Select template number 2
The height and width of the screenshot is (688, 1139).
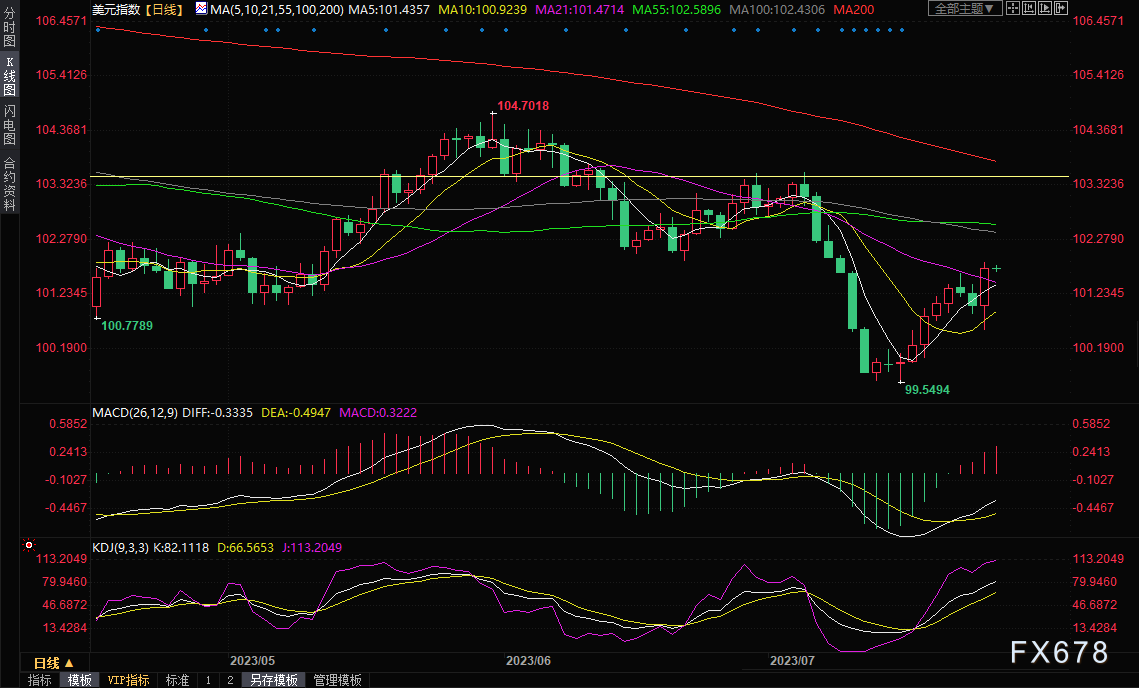pos(230,680)
